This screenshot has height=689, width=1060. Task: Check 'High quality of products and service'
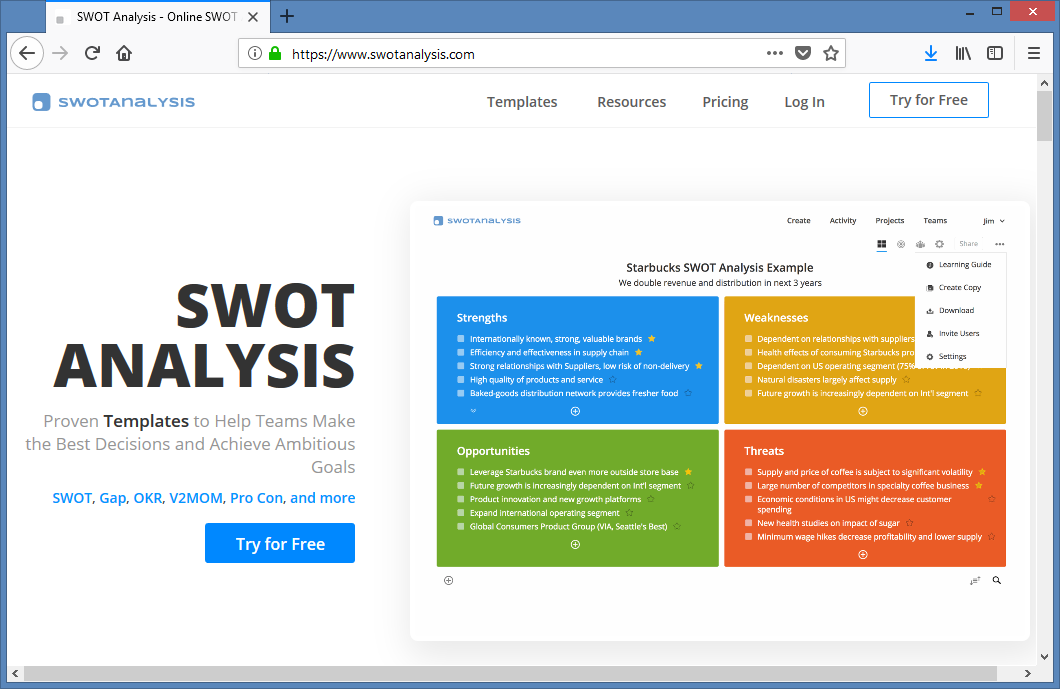click(x=460, y=379)
